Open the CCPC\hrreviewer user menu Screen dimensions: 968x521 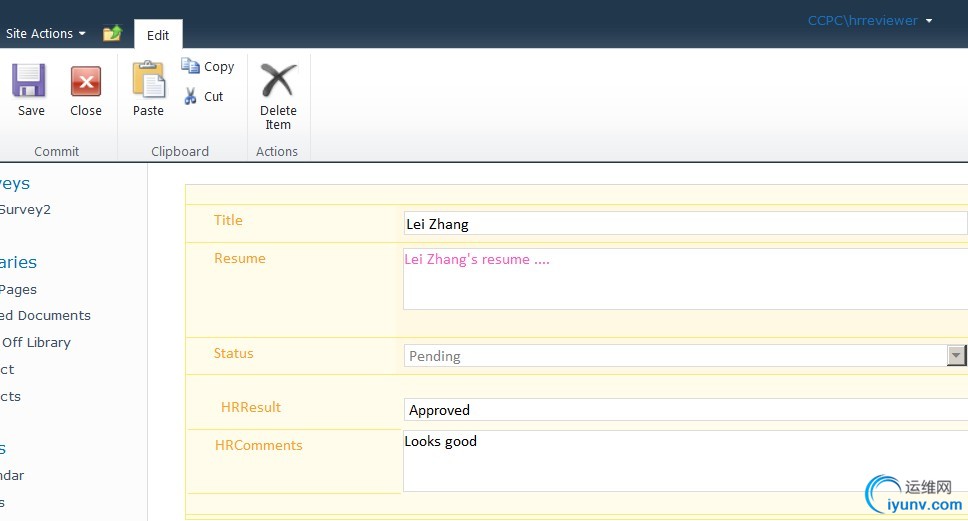(x=870, y=20)
